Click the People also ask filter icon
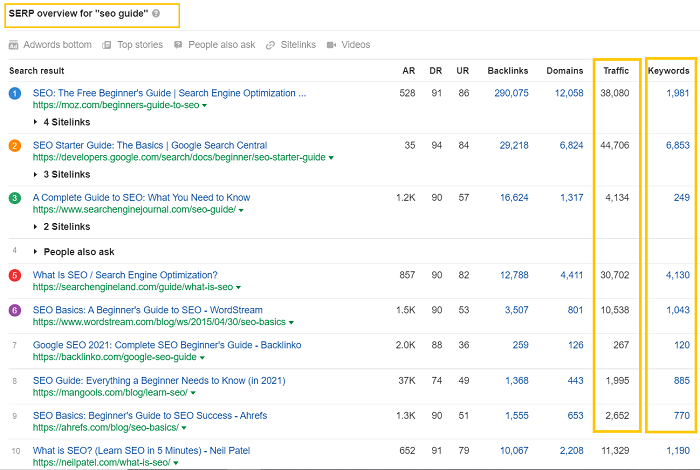 coord(178,45)
